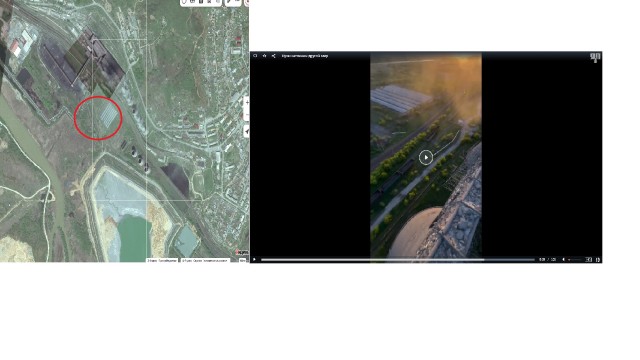The image size is (640, 360).
Task: Add the video to favorites (star icon)
Action: coord(264,56)
